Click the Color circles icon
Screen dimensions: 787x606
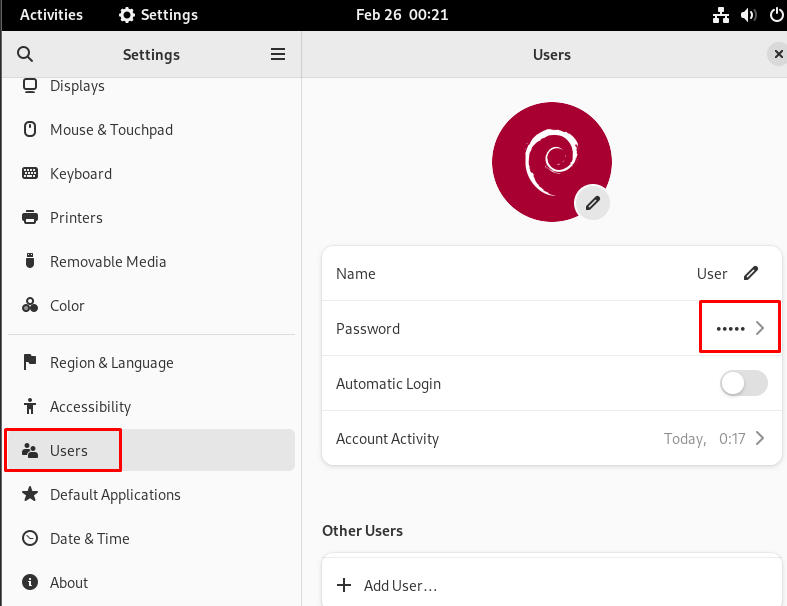[x=30, y=305]
